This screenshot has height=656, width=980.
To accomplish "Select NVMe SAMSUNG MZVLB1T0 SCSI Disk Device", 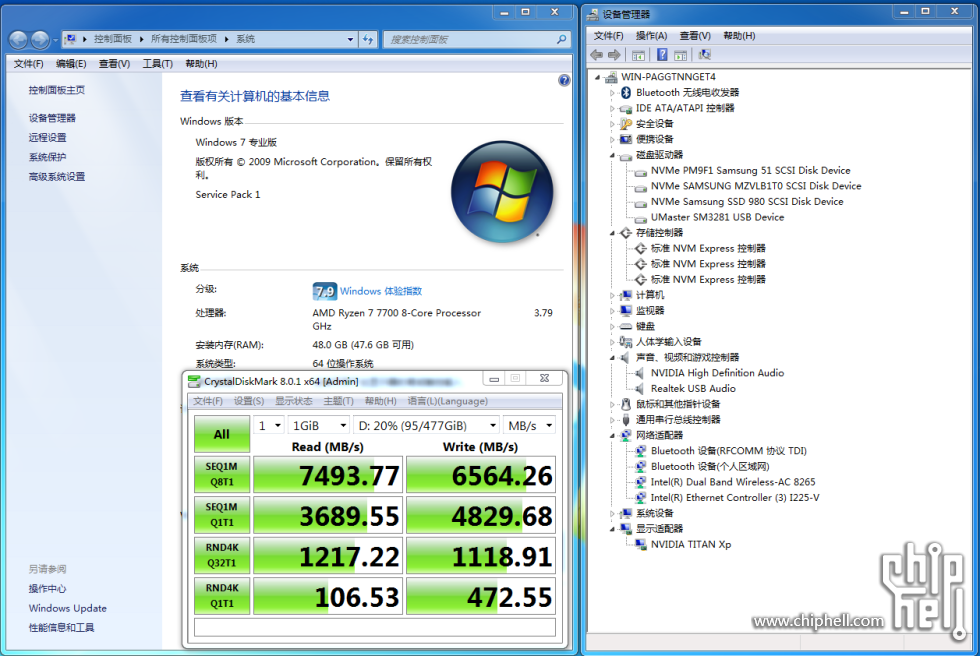I will 756,186.
